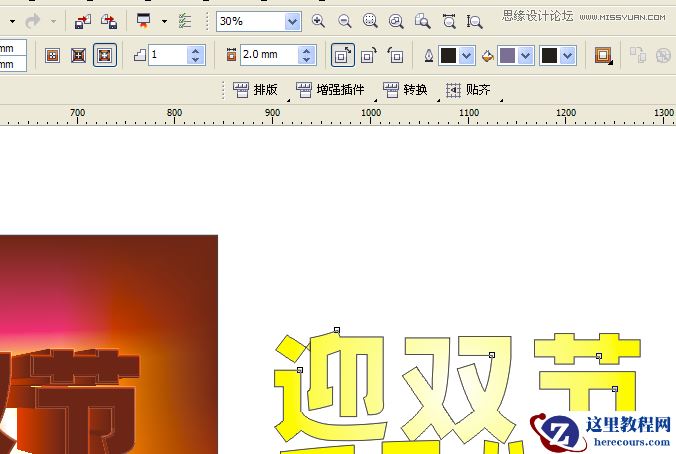The image size is (676, 454).
Task: Select the To Center contour option
Action: point(52,55)
